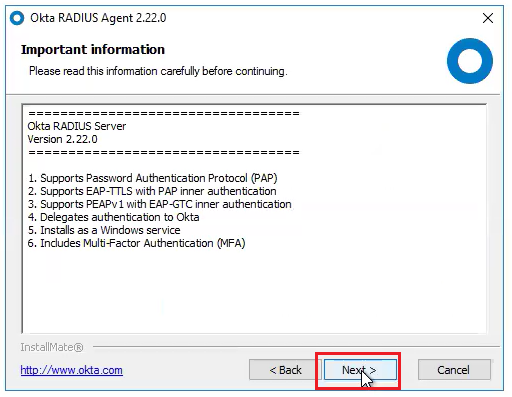Click the Okta icon in title bar
The image size is (512, 397).
point(17,18)
